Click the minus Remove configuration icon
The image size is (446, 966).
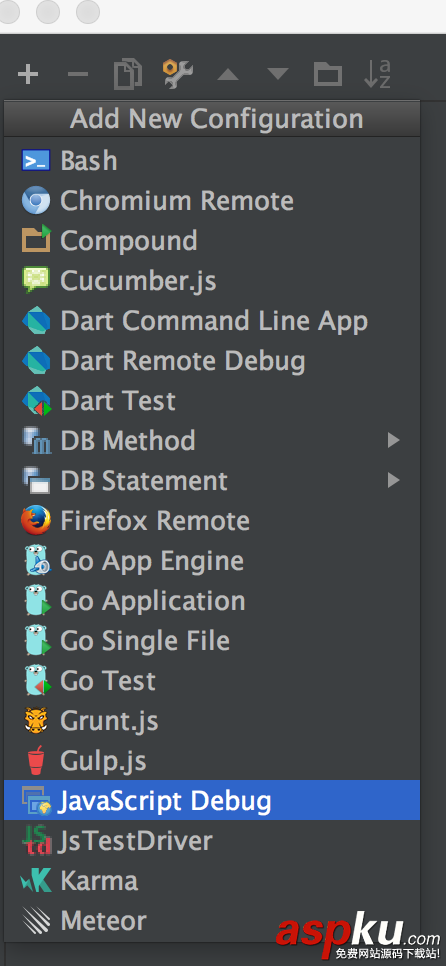78,75
